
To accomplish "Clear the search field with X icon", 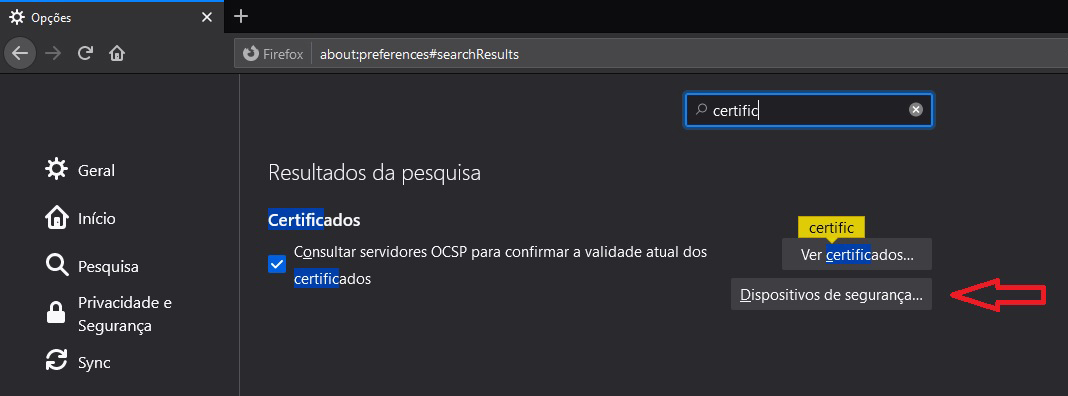I will click(x=916, y=110).
